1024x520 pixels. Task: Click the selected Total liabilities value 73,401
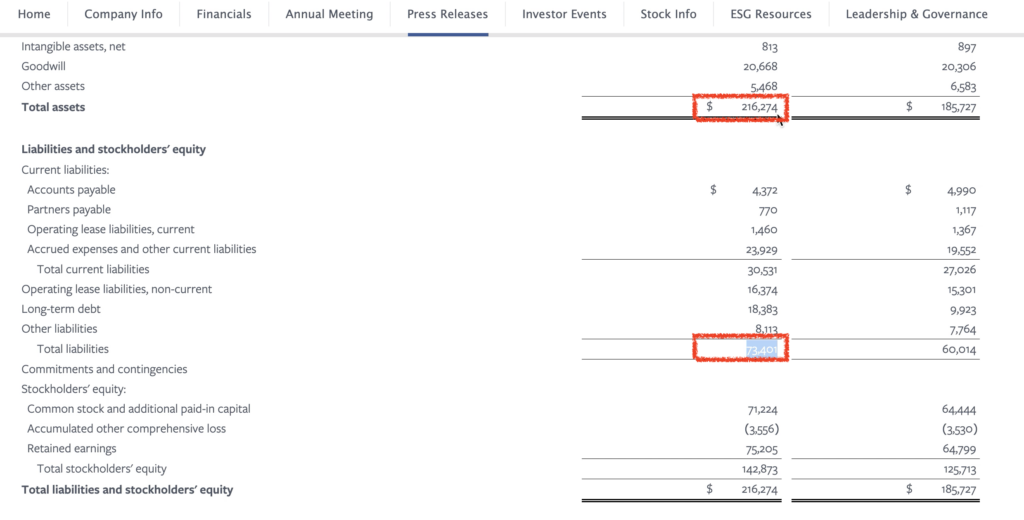tap(761, 349)
